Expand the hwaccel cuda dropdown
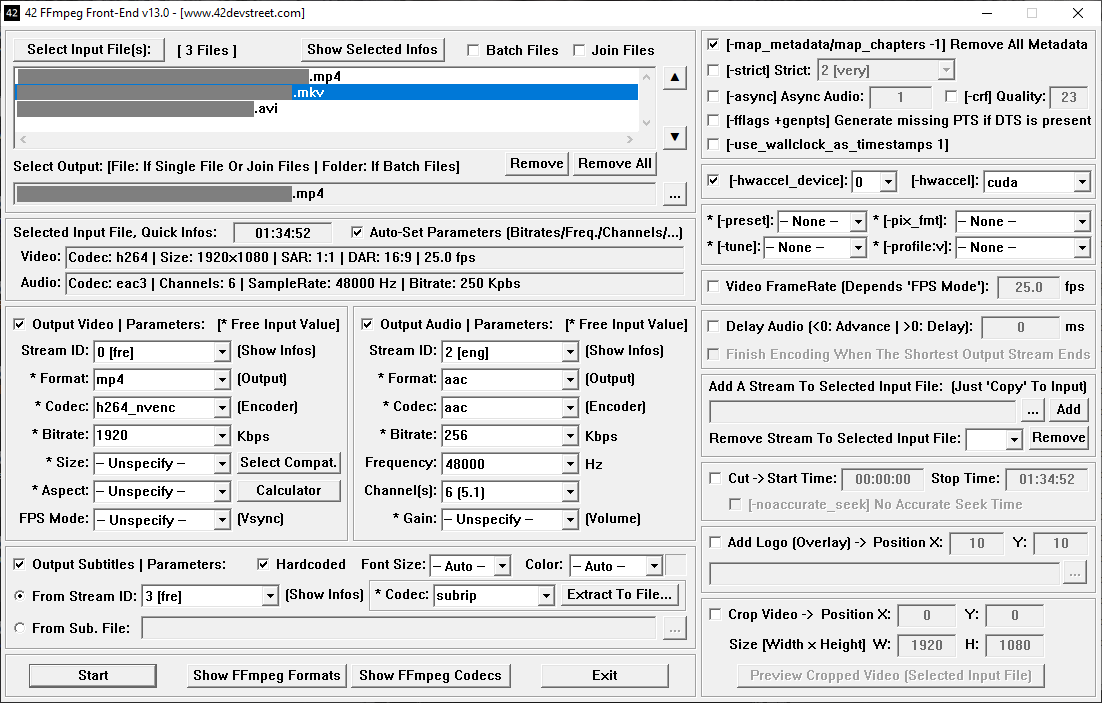Screen dimensions: 1102x703 [1081, 183]
